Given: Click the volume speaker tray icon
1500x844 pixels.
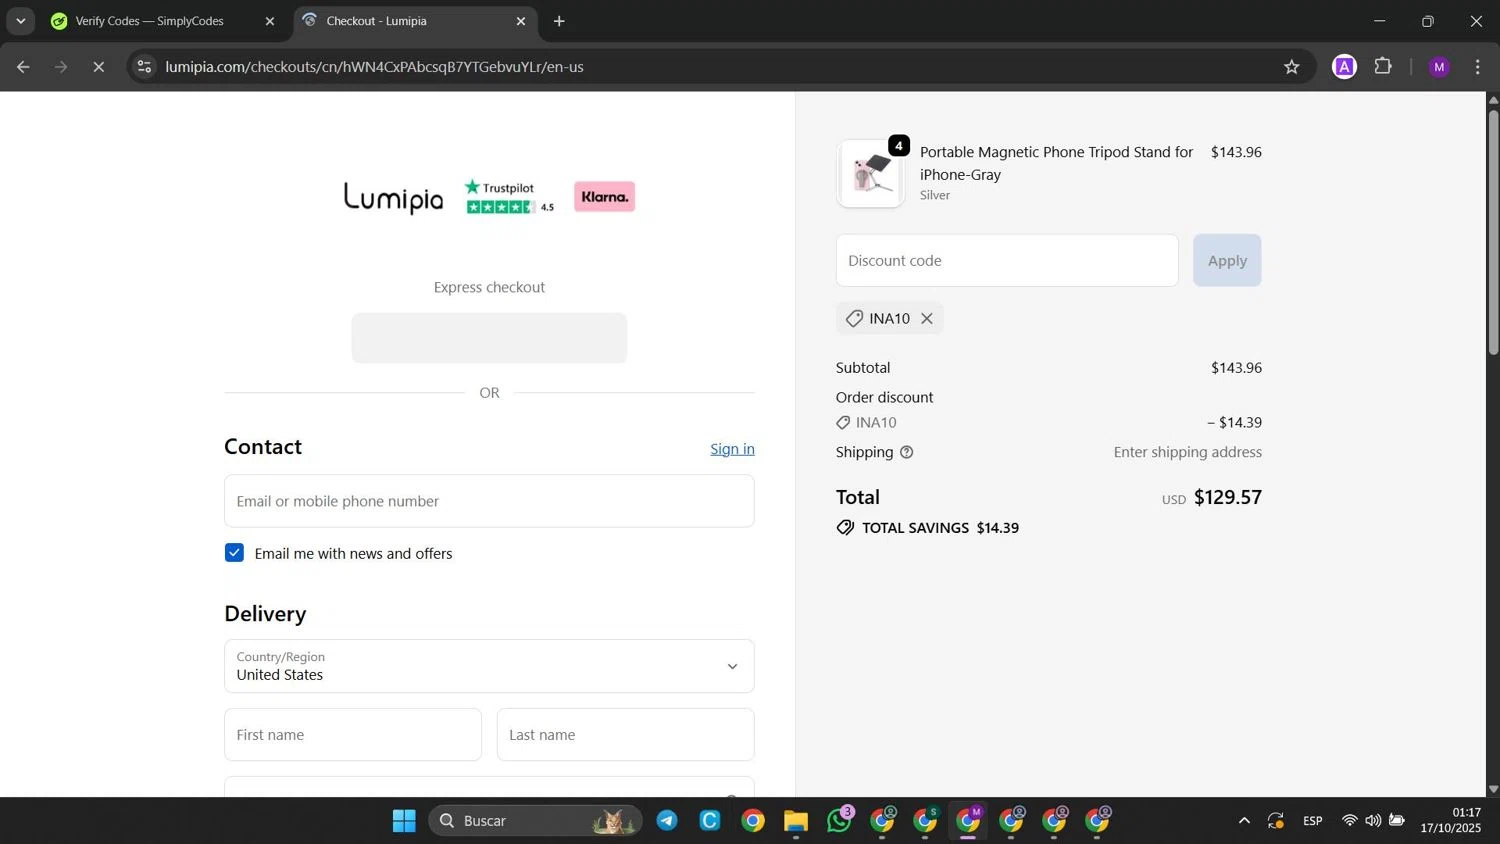Looking at the screenshot, I should click(x=1373, y=821).
